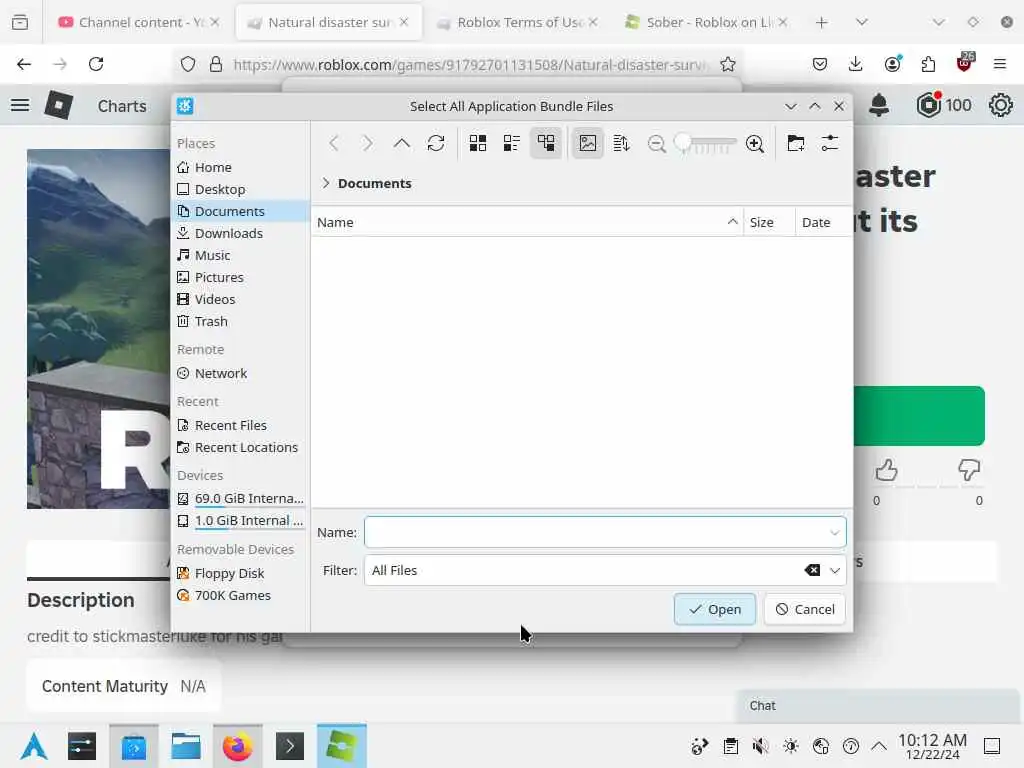Expand the Filter dropdown list
1024x768 pixels.
pyautogui.click(x=835, y=570)
